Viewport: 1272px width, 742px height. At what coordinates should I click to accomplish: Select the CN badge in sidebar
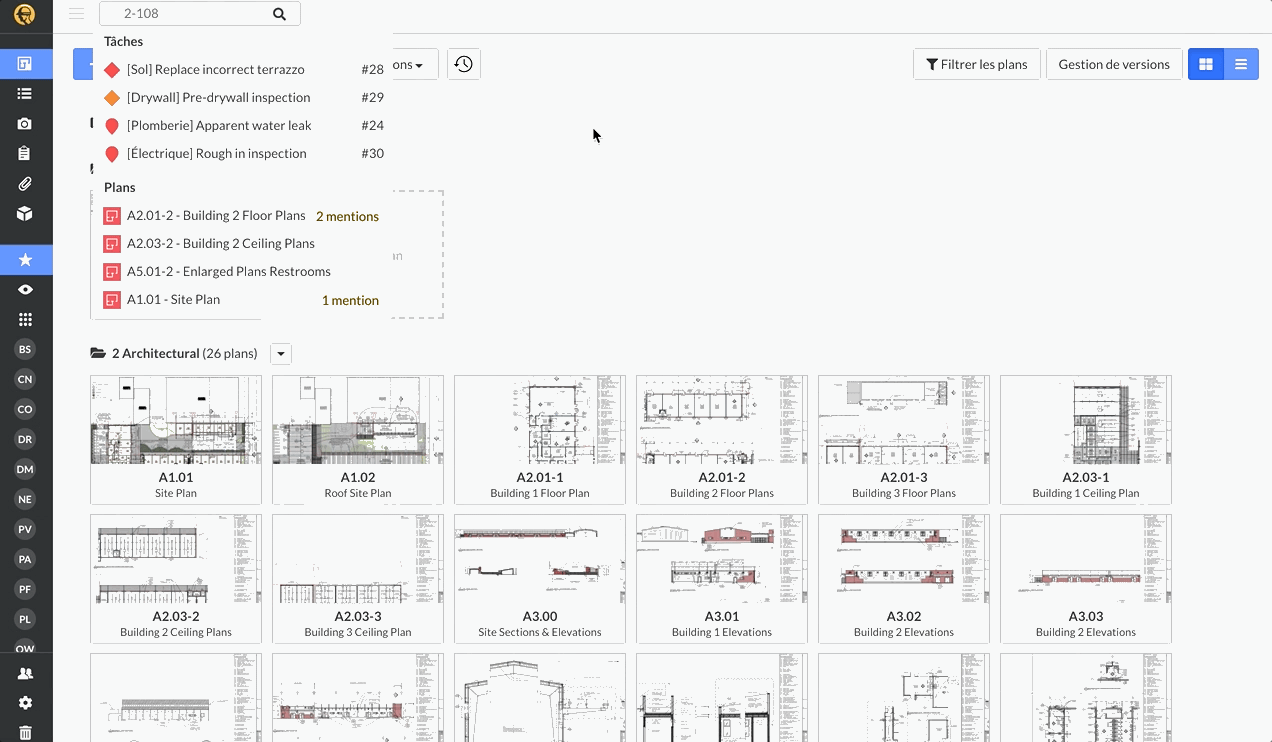[x=25, y=379]
